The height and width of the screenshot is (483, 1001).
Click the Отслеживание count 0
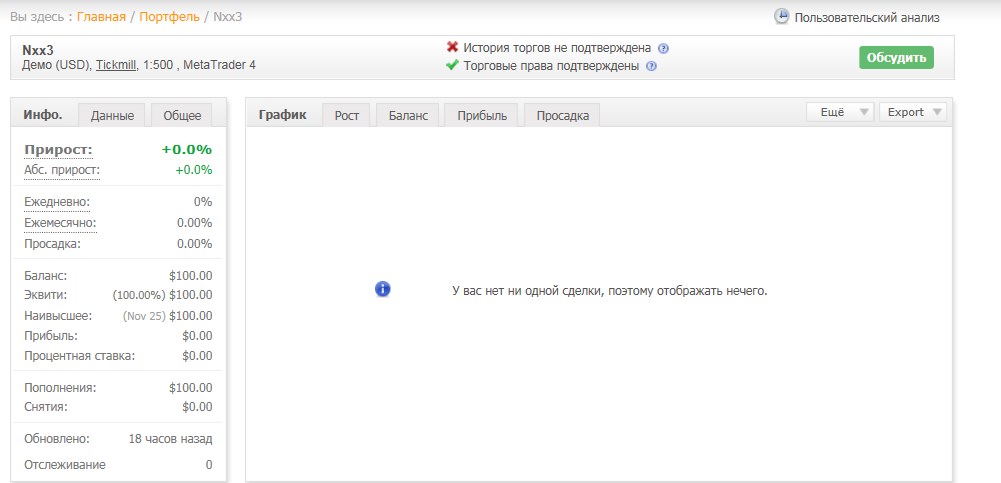209,464
